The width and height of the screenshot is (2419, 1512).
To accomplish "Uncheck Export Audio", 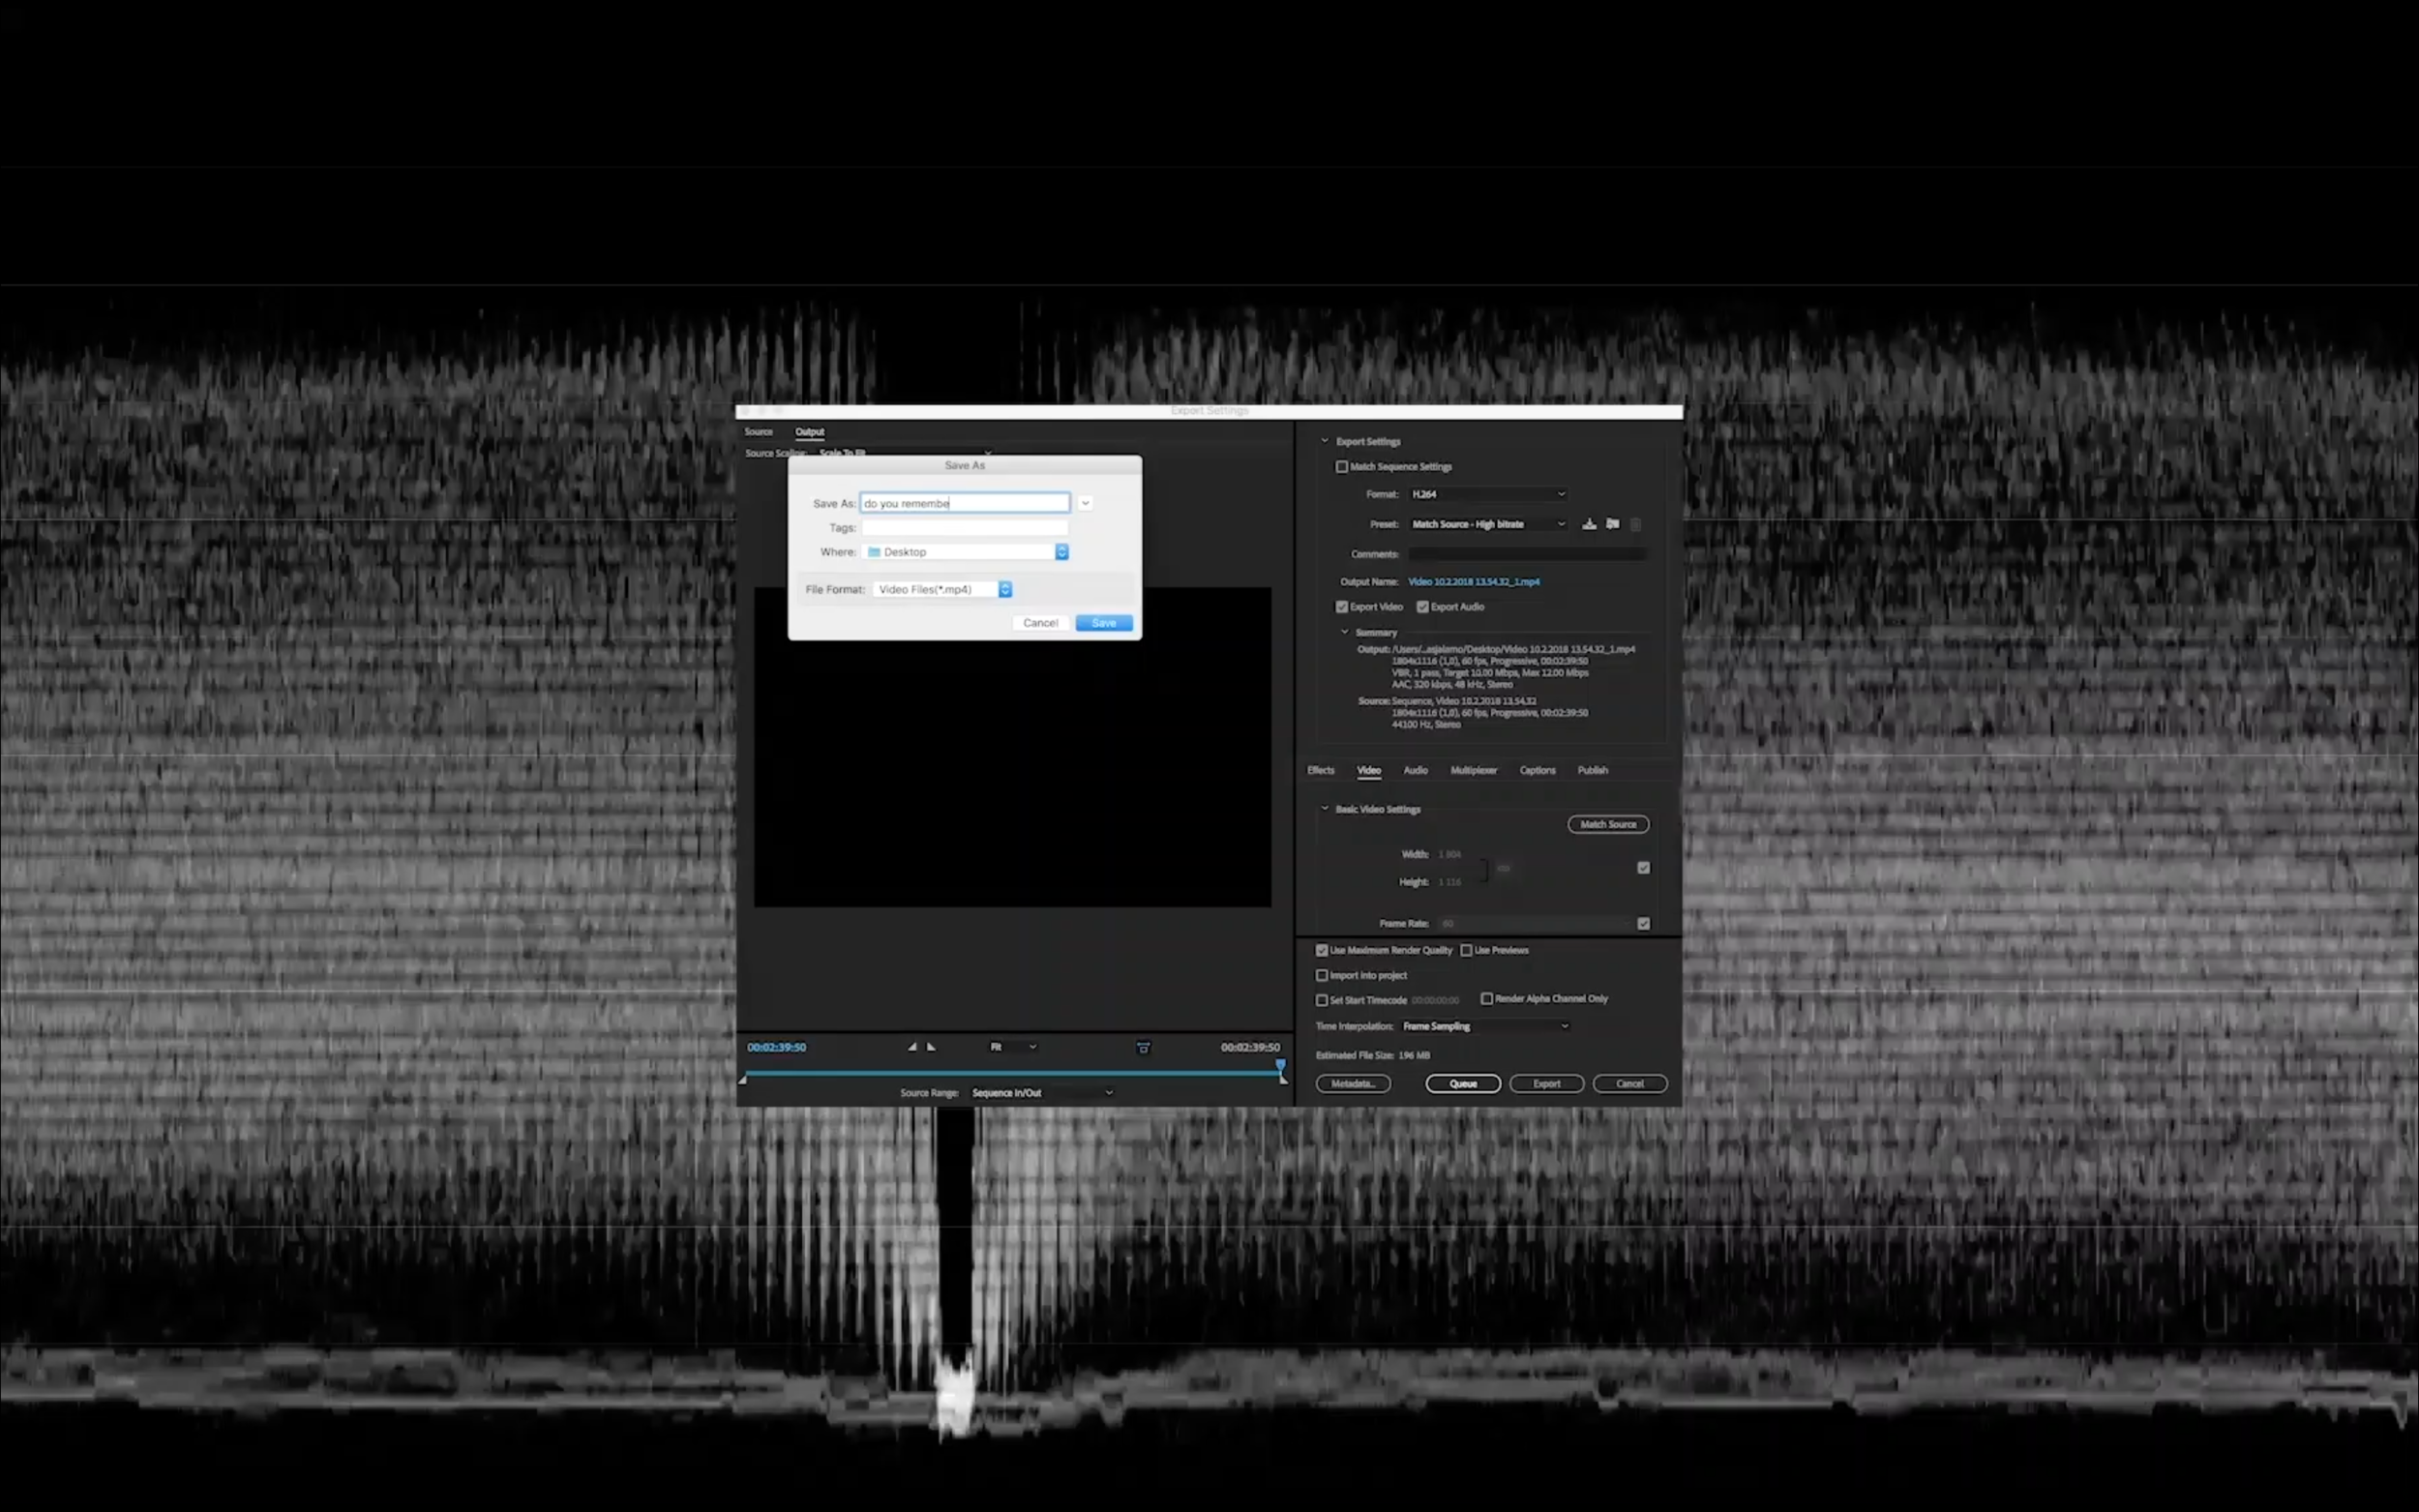I will click(x=1422, y=607).
